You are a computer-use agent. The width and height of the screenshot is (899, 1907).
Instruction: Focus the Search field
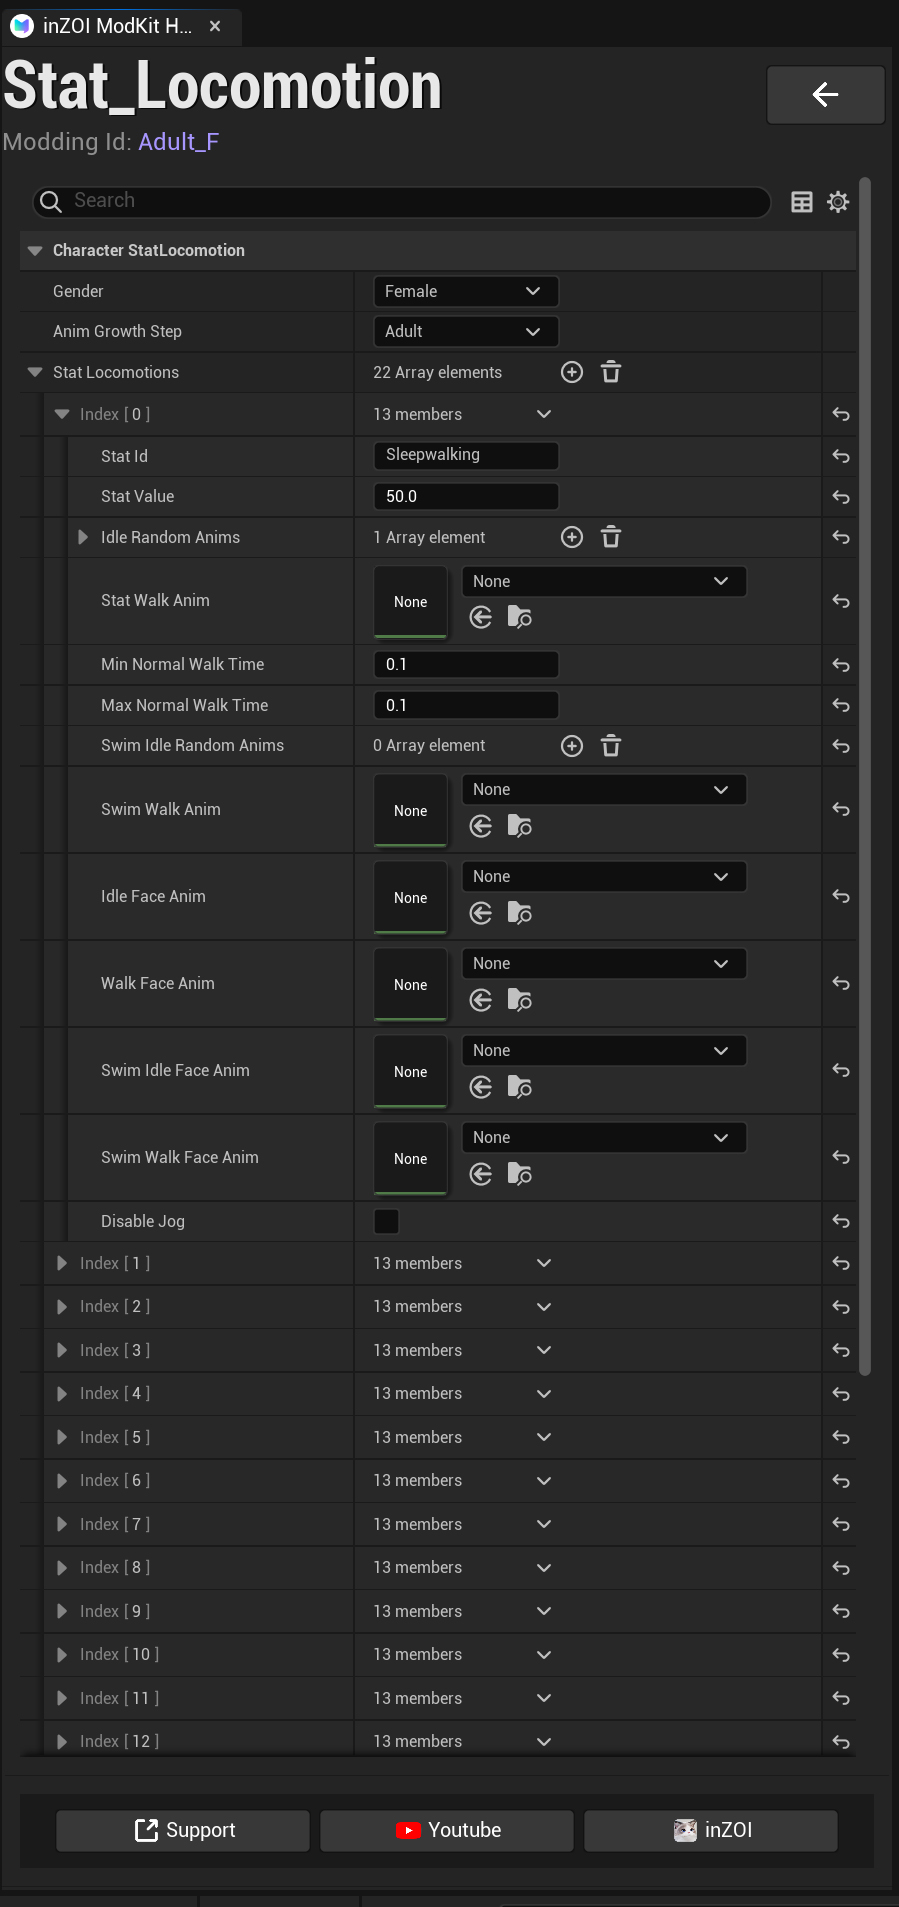402,201
